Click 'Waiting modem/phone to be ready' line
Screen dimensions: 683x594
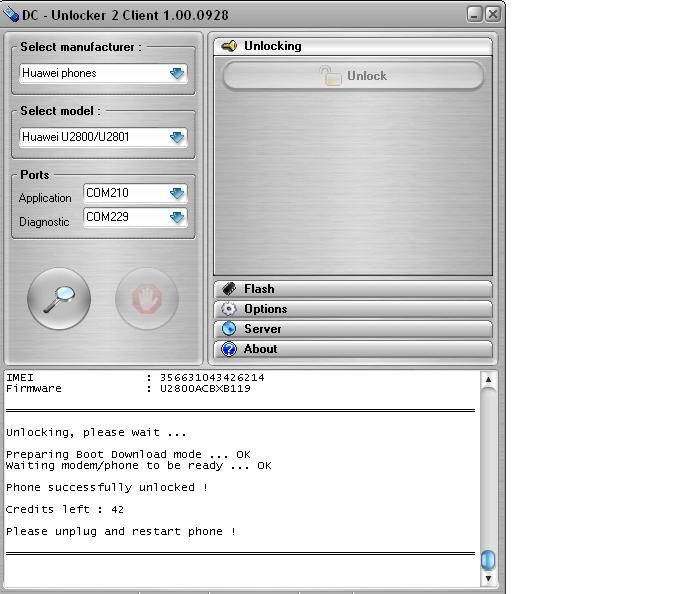point(139,466)
